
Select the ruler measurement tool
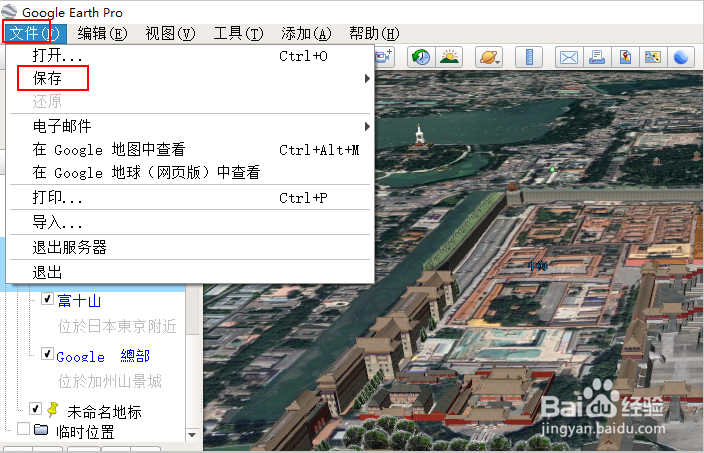coord(529,57)
